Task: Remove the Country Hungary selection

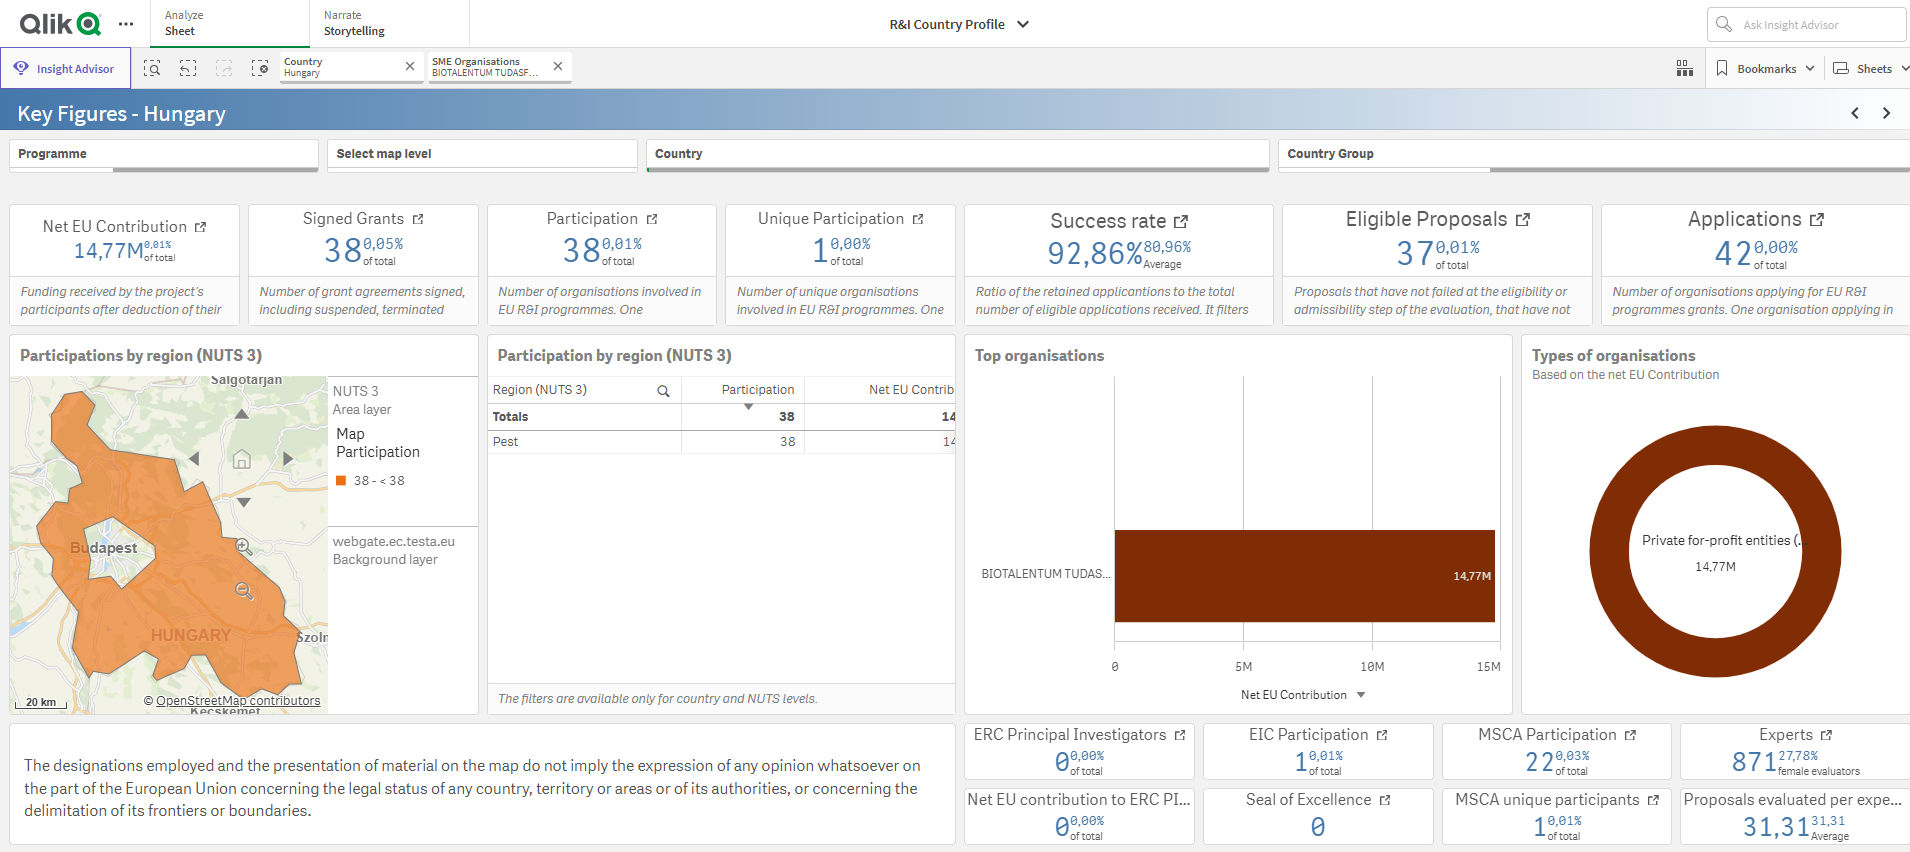Action: click(x=410, y=66)
